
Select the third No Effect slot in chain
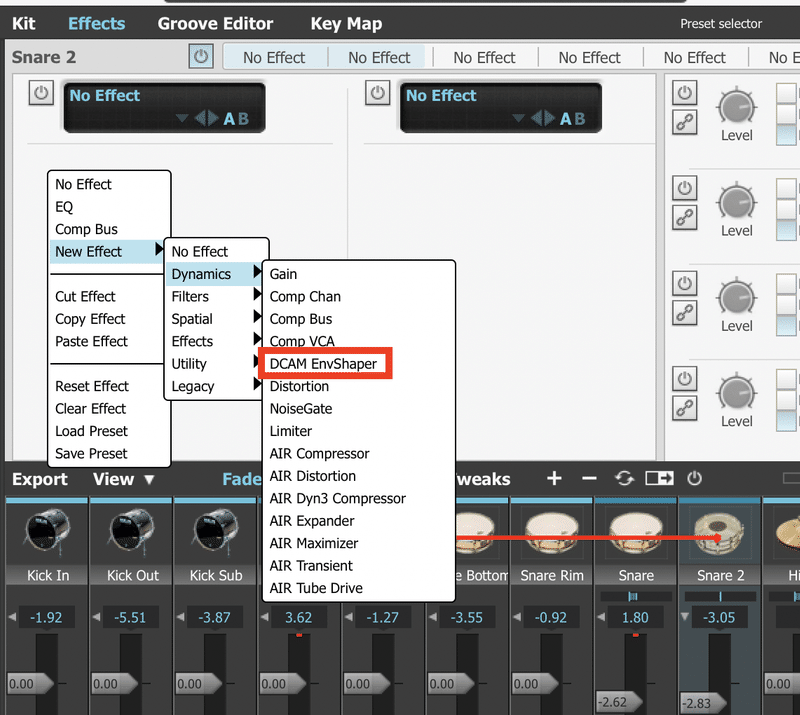485,57
